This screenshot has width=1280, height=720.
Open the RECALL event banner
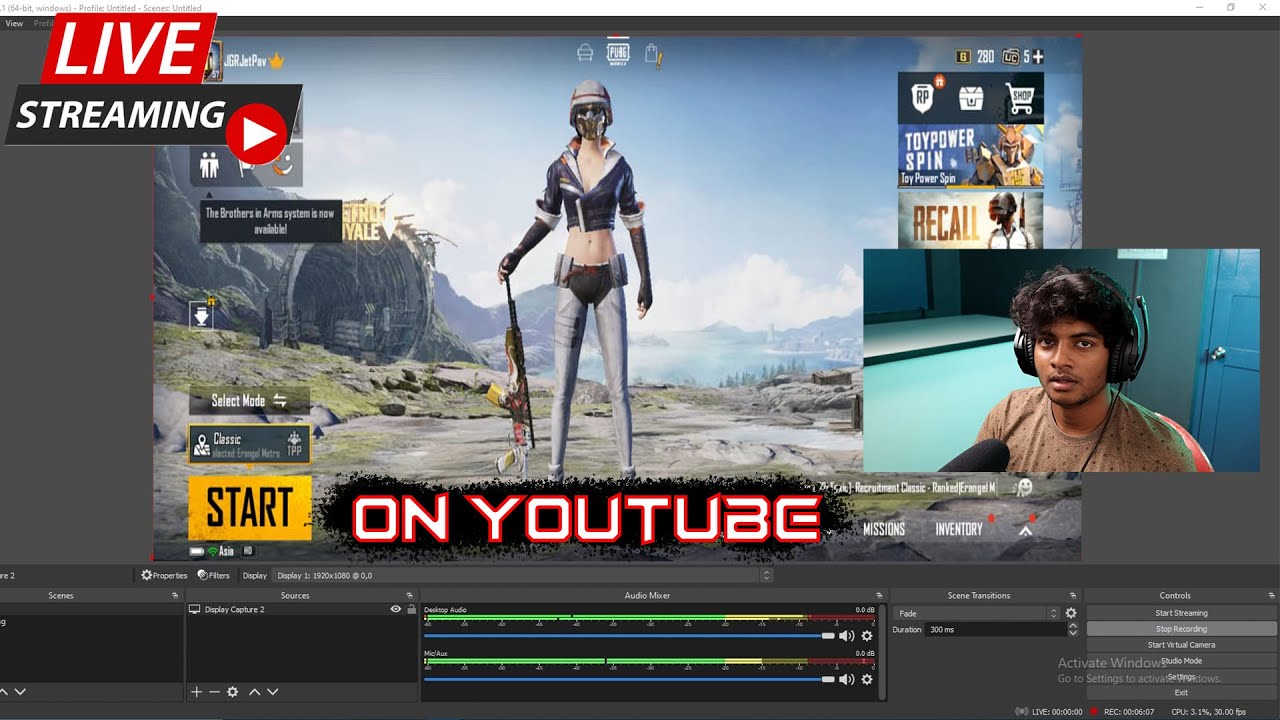(x=971, y=220)
